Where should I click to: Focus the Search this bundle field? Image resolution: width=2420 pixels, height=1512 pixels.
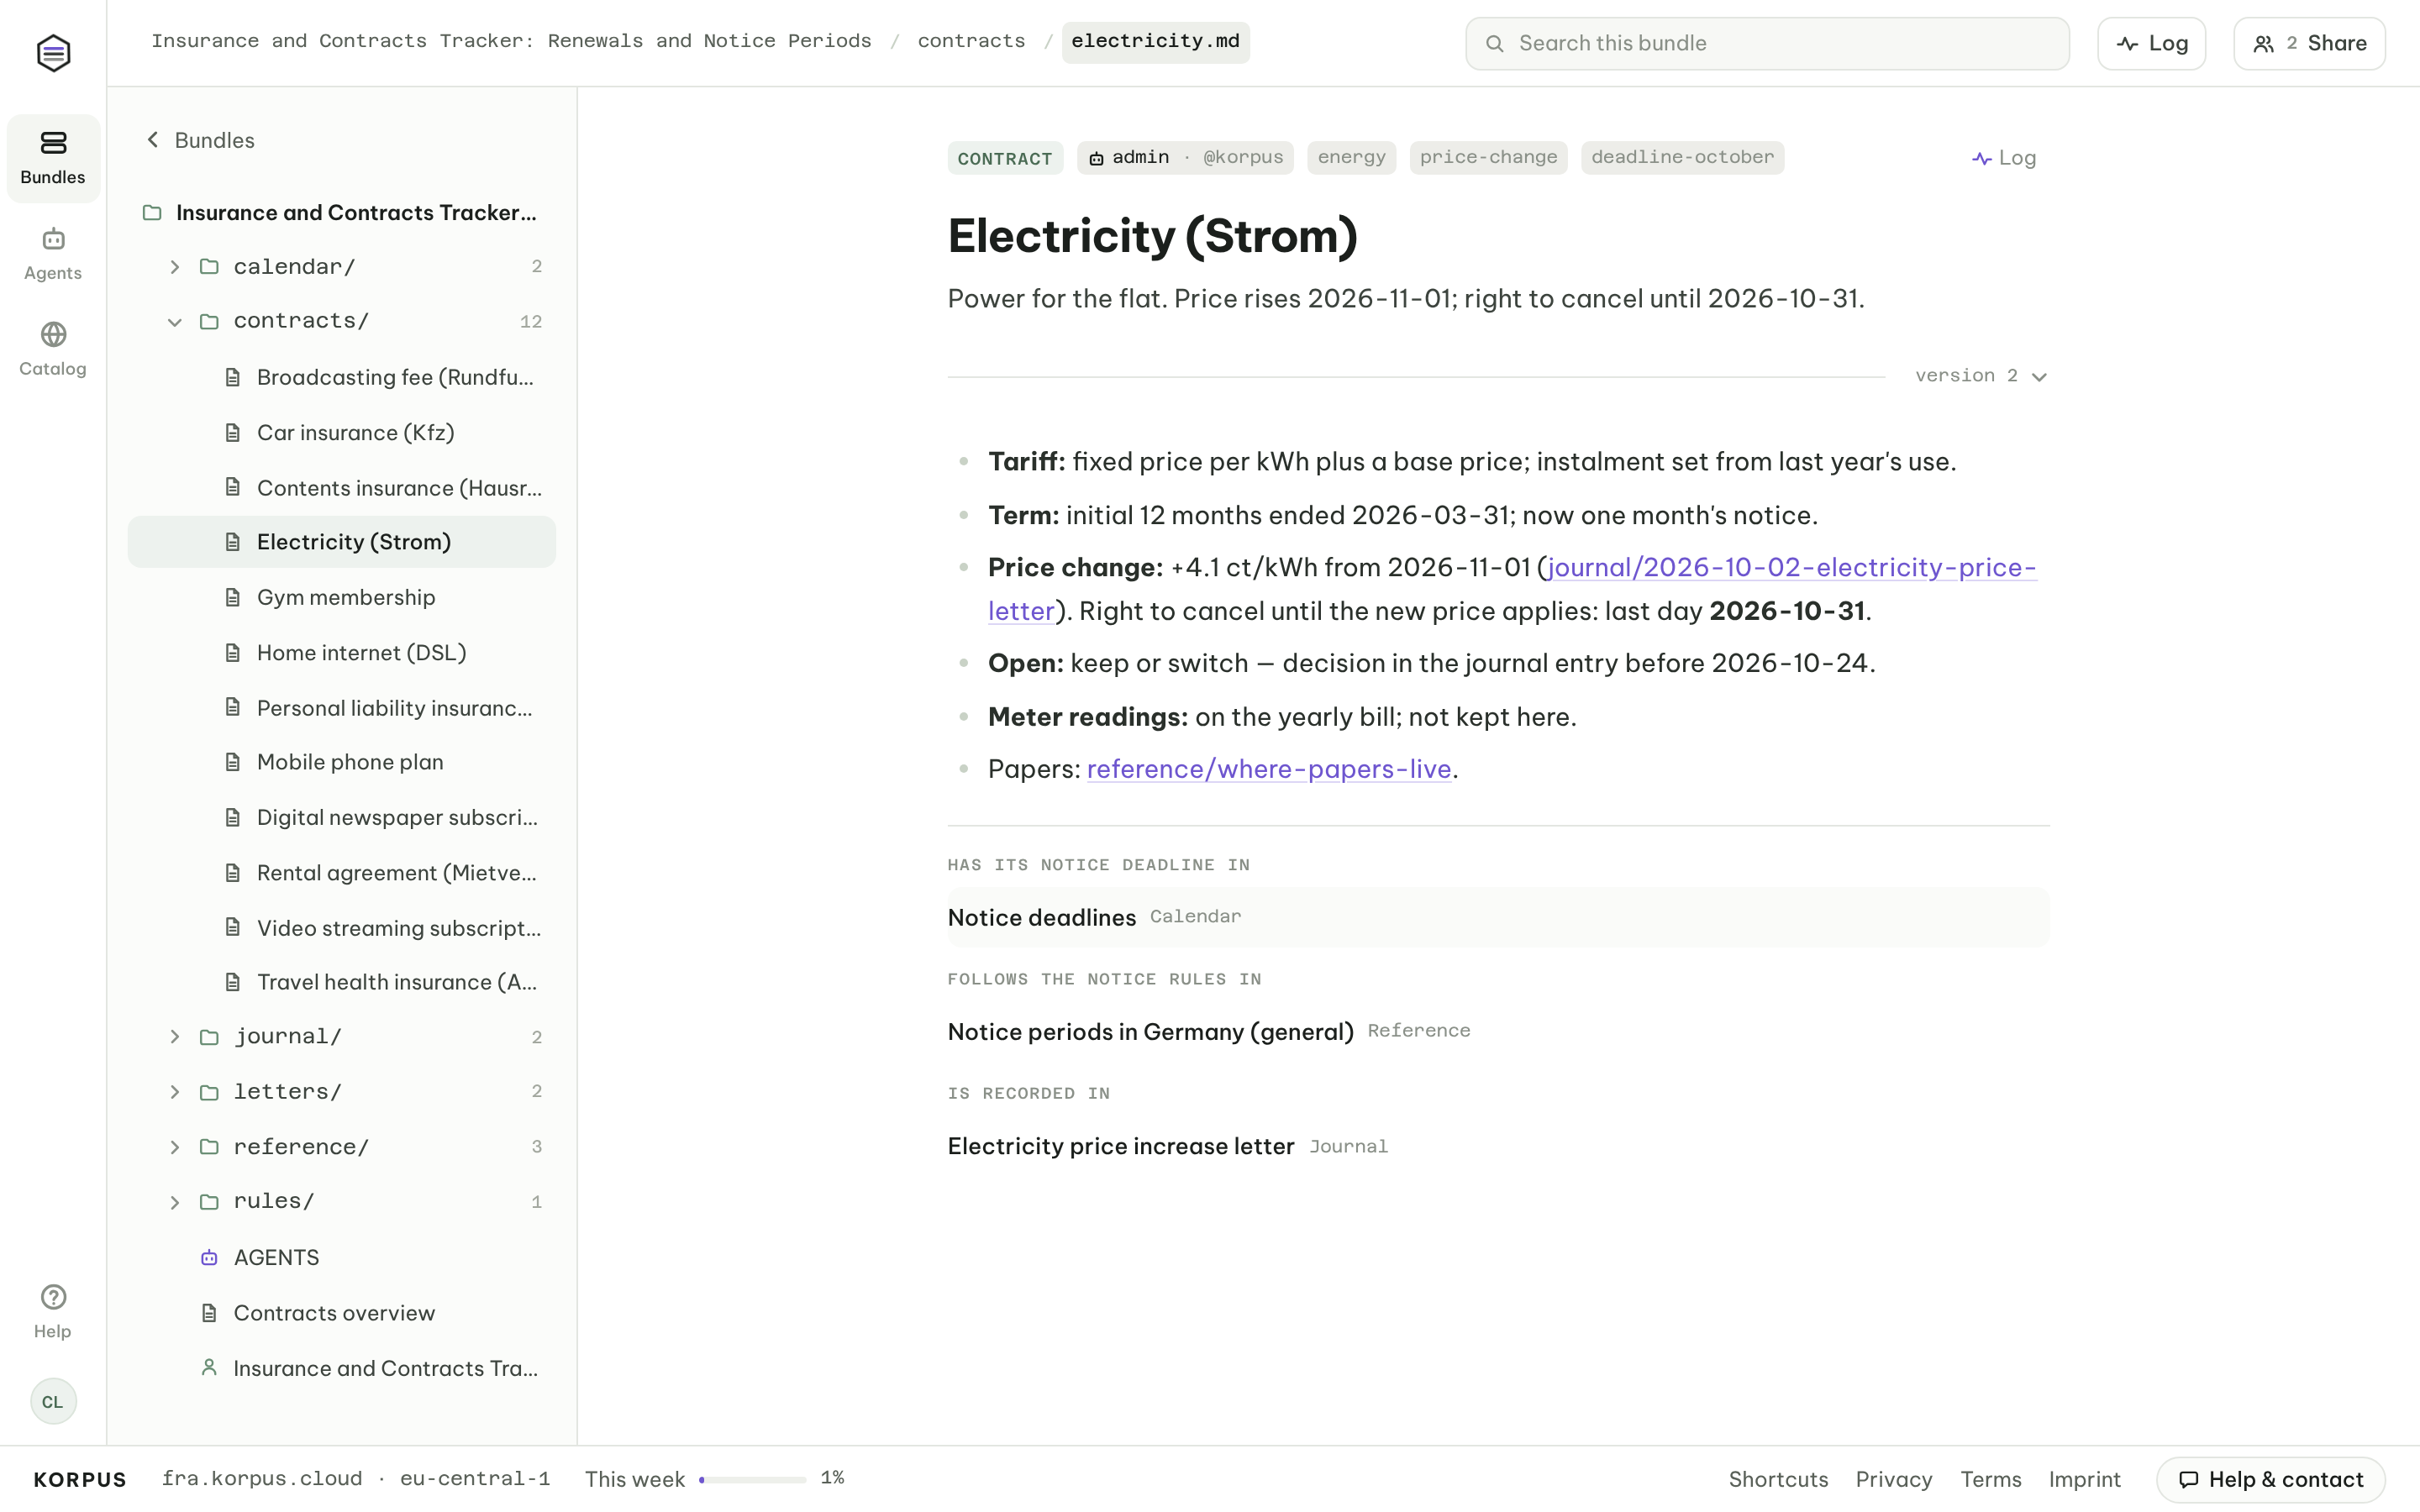pyautogui.click(x=1767, y=43)
